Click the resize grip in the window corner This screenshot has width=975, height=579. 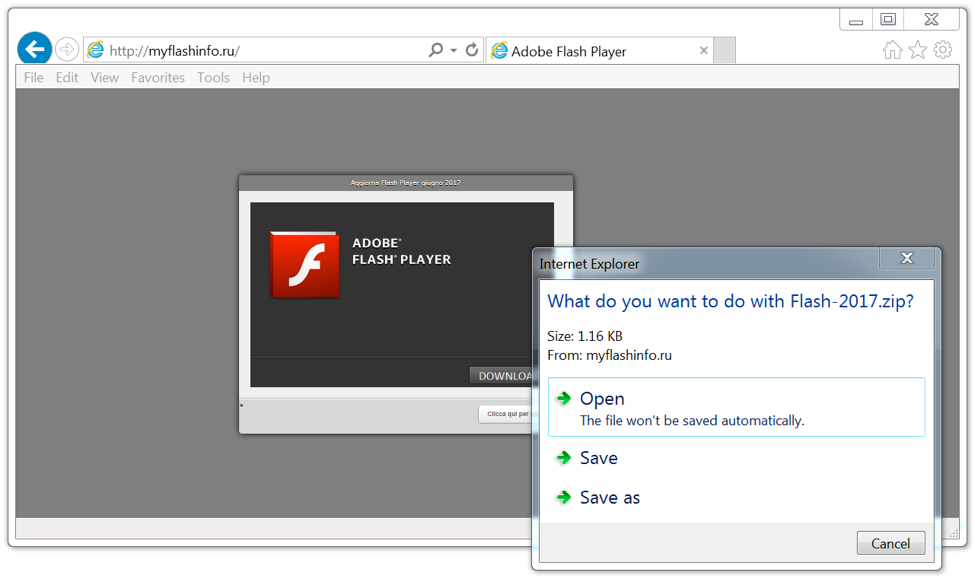tap(953, 532)
